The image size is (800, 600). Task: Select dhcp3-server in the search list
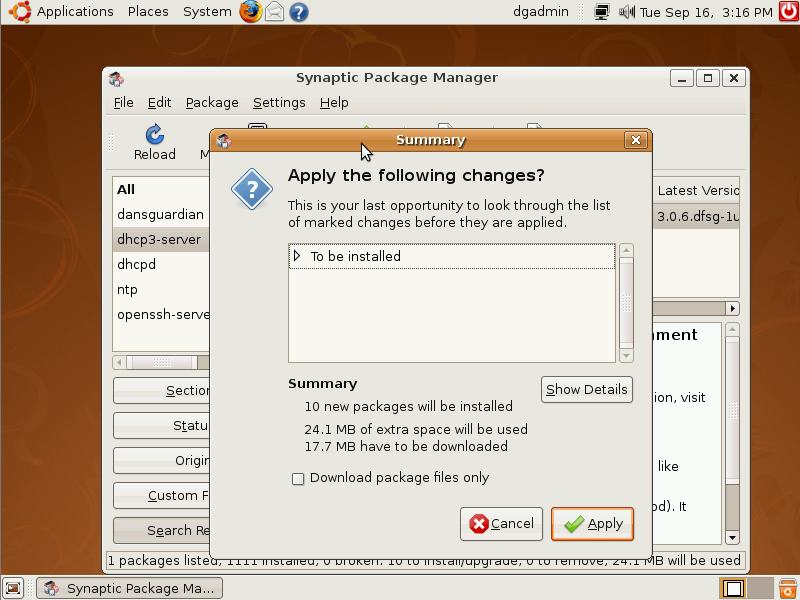(161, 239)
